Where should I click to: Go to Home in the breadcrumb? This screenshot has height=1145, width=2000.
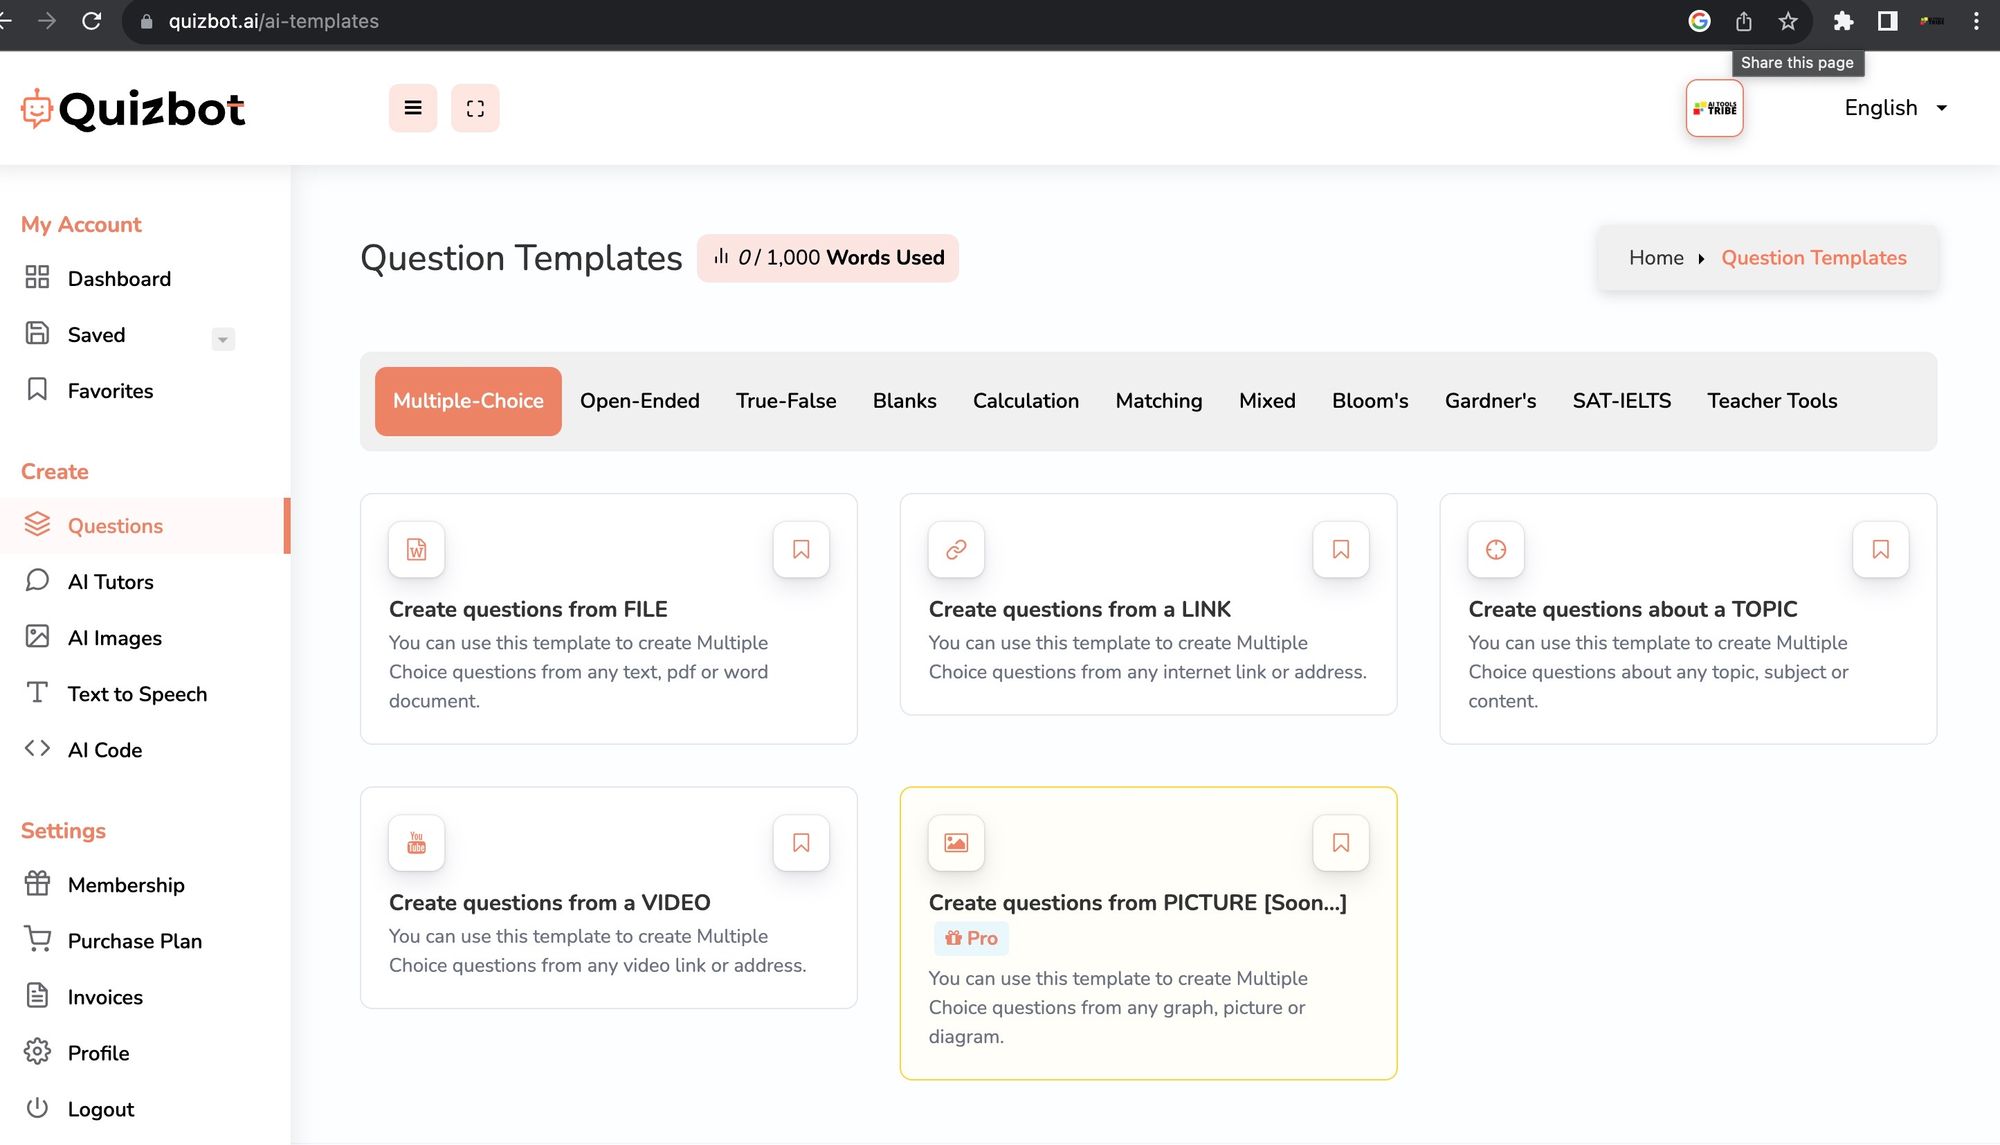tap(1656, 258)
